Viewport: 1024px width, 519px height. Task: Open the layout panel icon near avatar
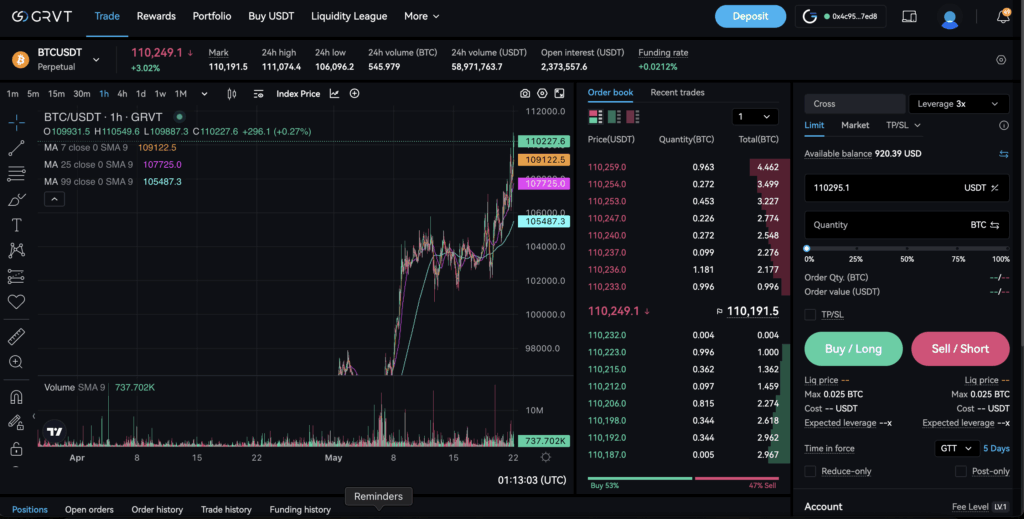click(x=909, y=17)
